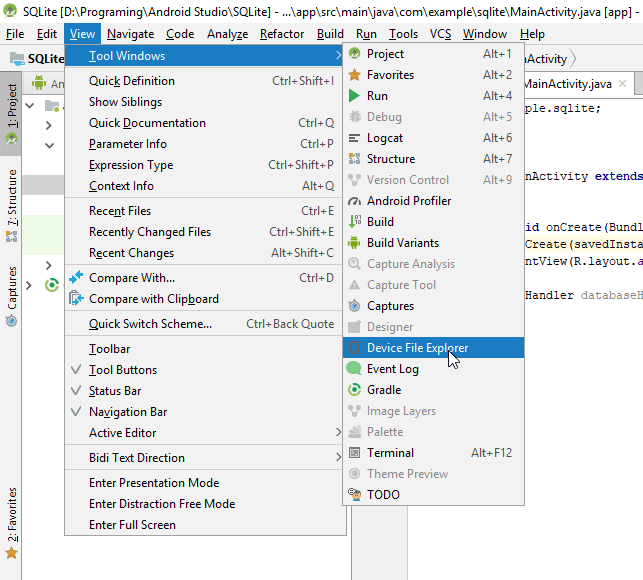The width and height of the screenshot is (643, 580).
Task: Choose Show Siblings
Action: coord(204,102)
